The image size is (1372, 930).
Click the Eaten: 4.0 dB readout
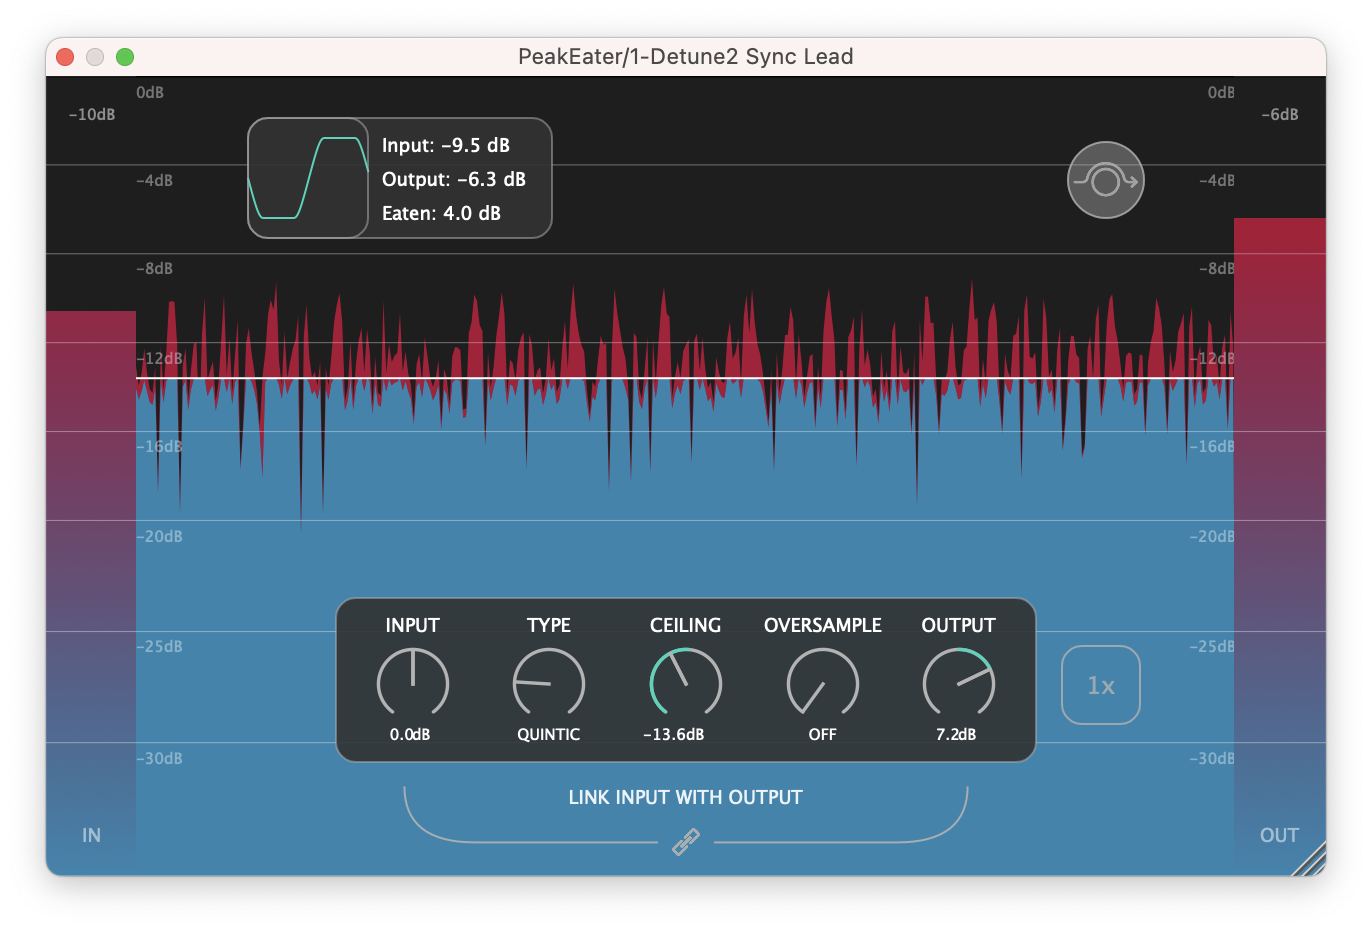tap(441, 213)
